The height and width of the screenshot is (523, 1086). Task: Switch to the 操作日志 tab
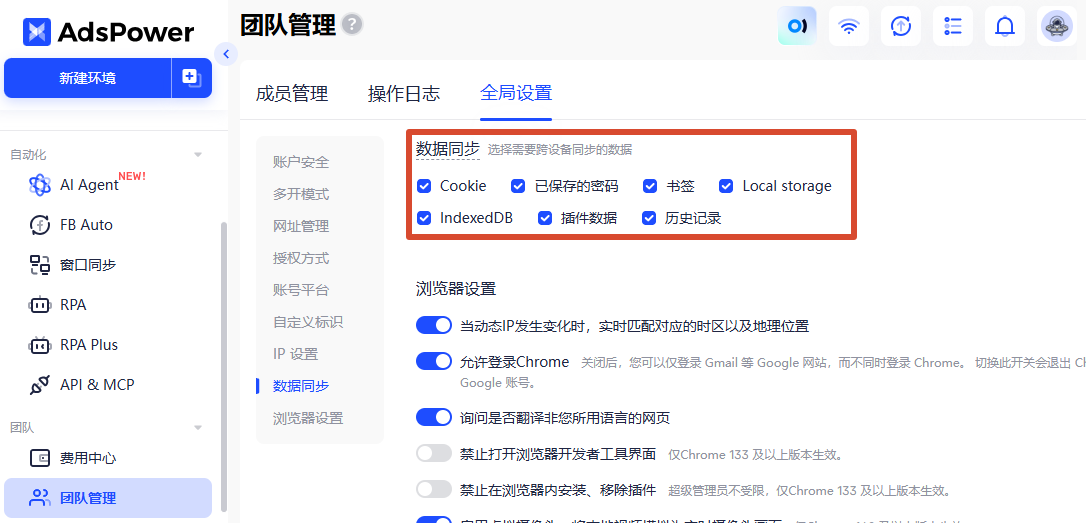tap(404, 94)
